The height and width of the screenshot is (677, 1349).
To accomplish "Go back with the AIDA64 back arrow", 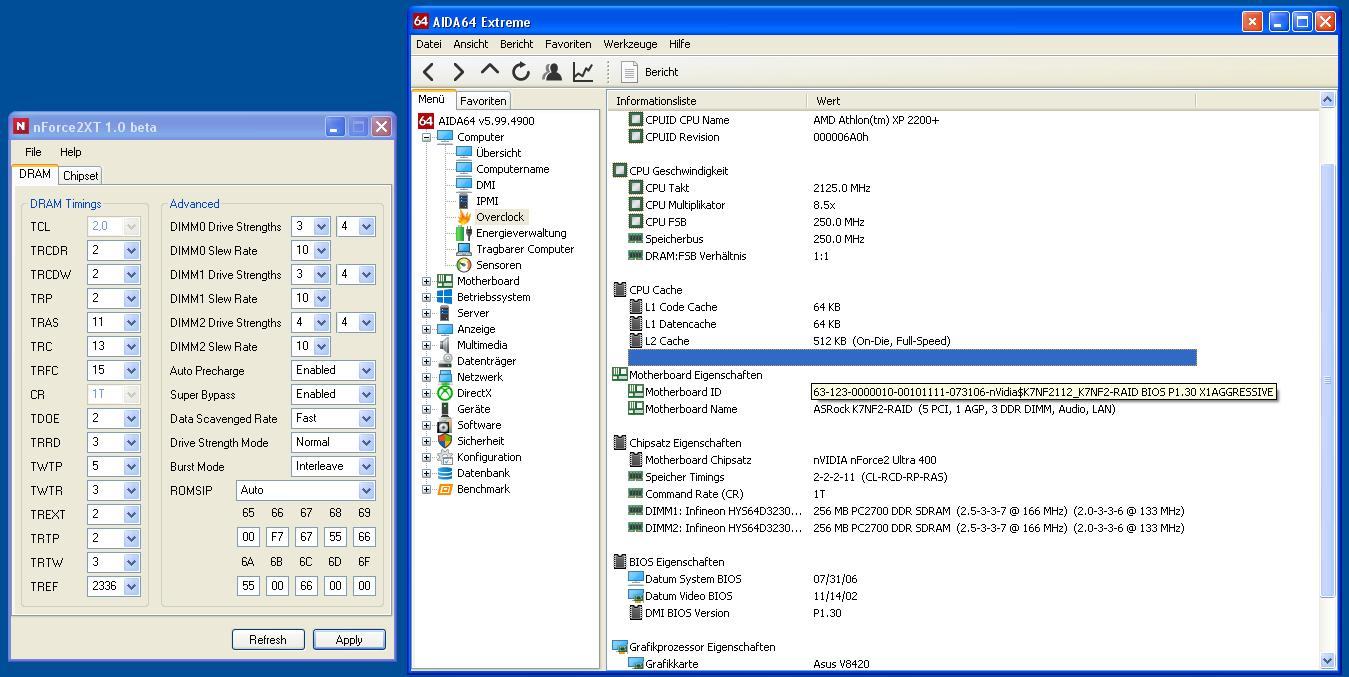I will [x=428, y=72].
